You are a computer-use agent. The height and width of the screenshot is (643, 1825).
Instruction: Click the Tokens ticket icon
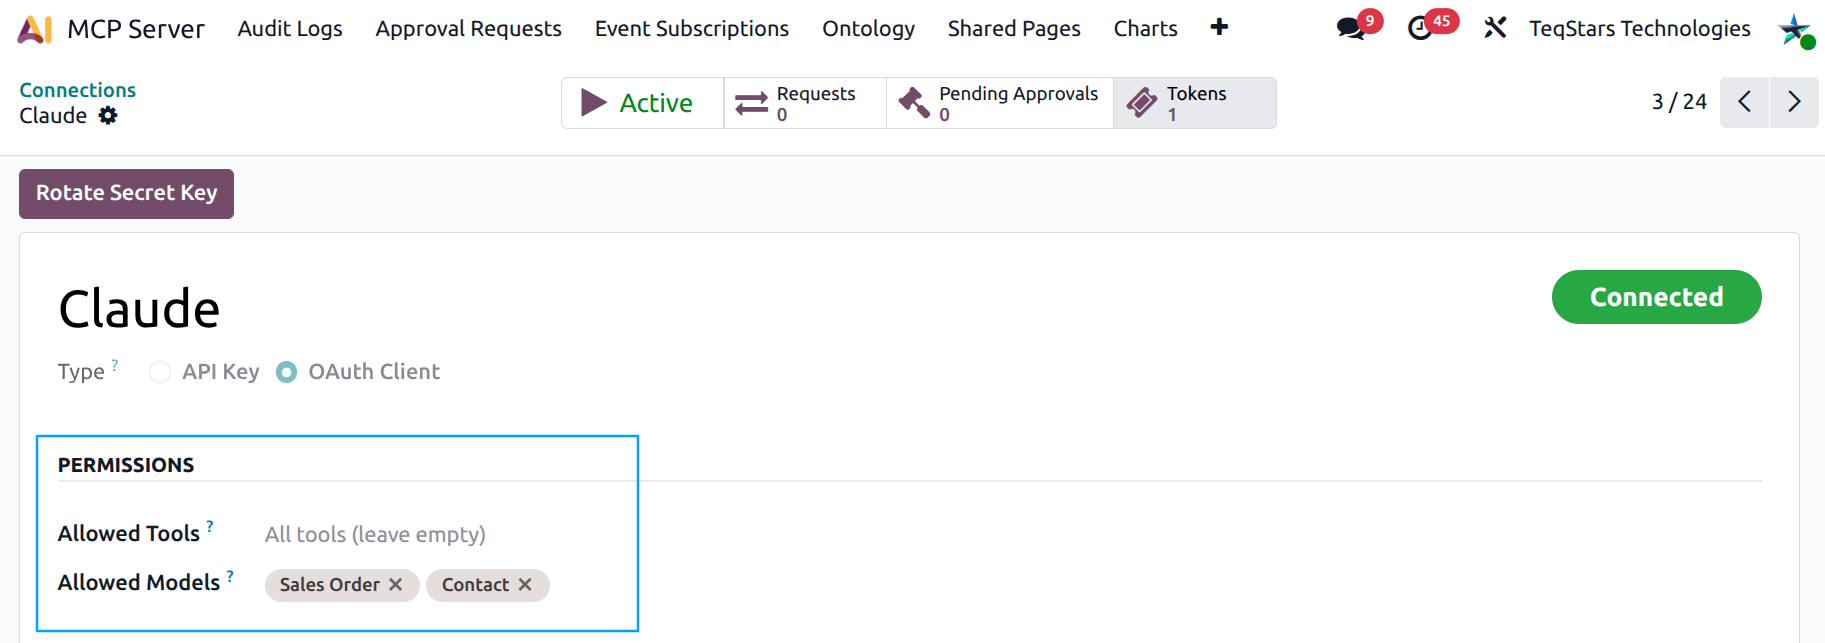1142,103
